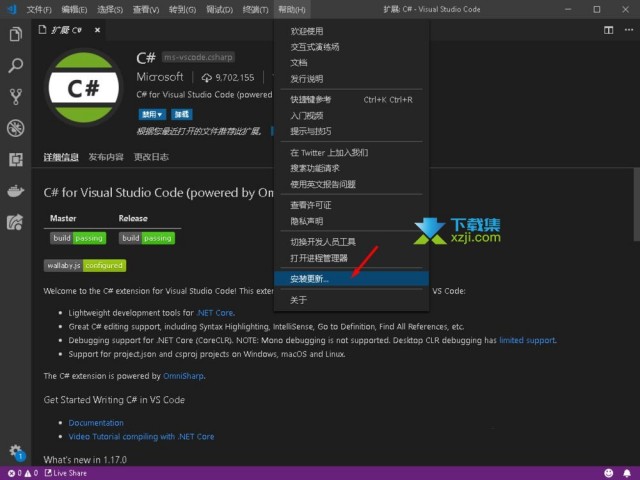
Task: Switch to the 发布内容 tab
Action: click(106, 157)
